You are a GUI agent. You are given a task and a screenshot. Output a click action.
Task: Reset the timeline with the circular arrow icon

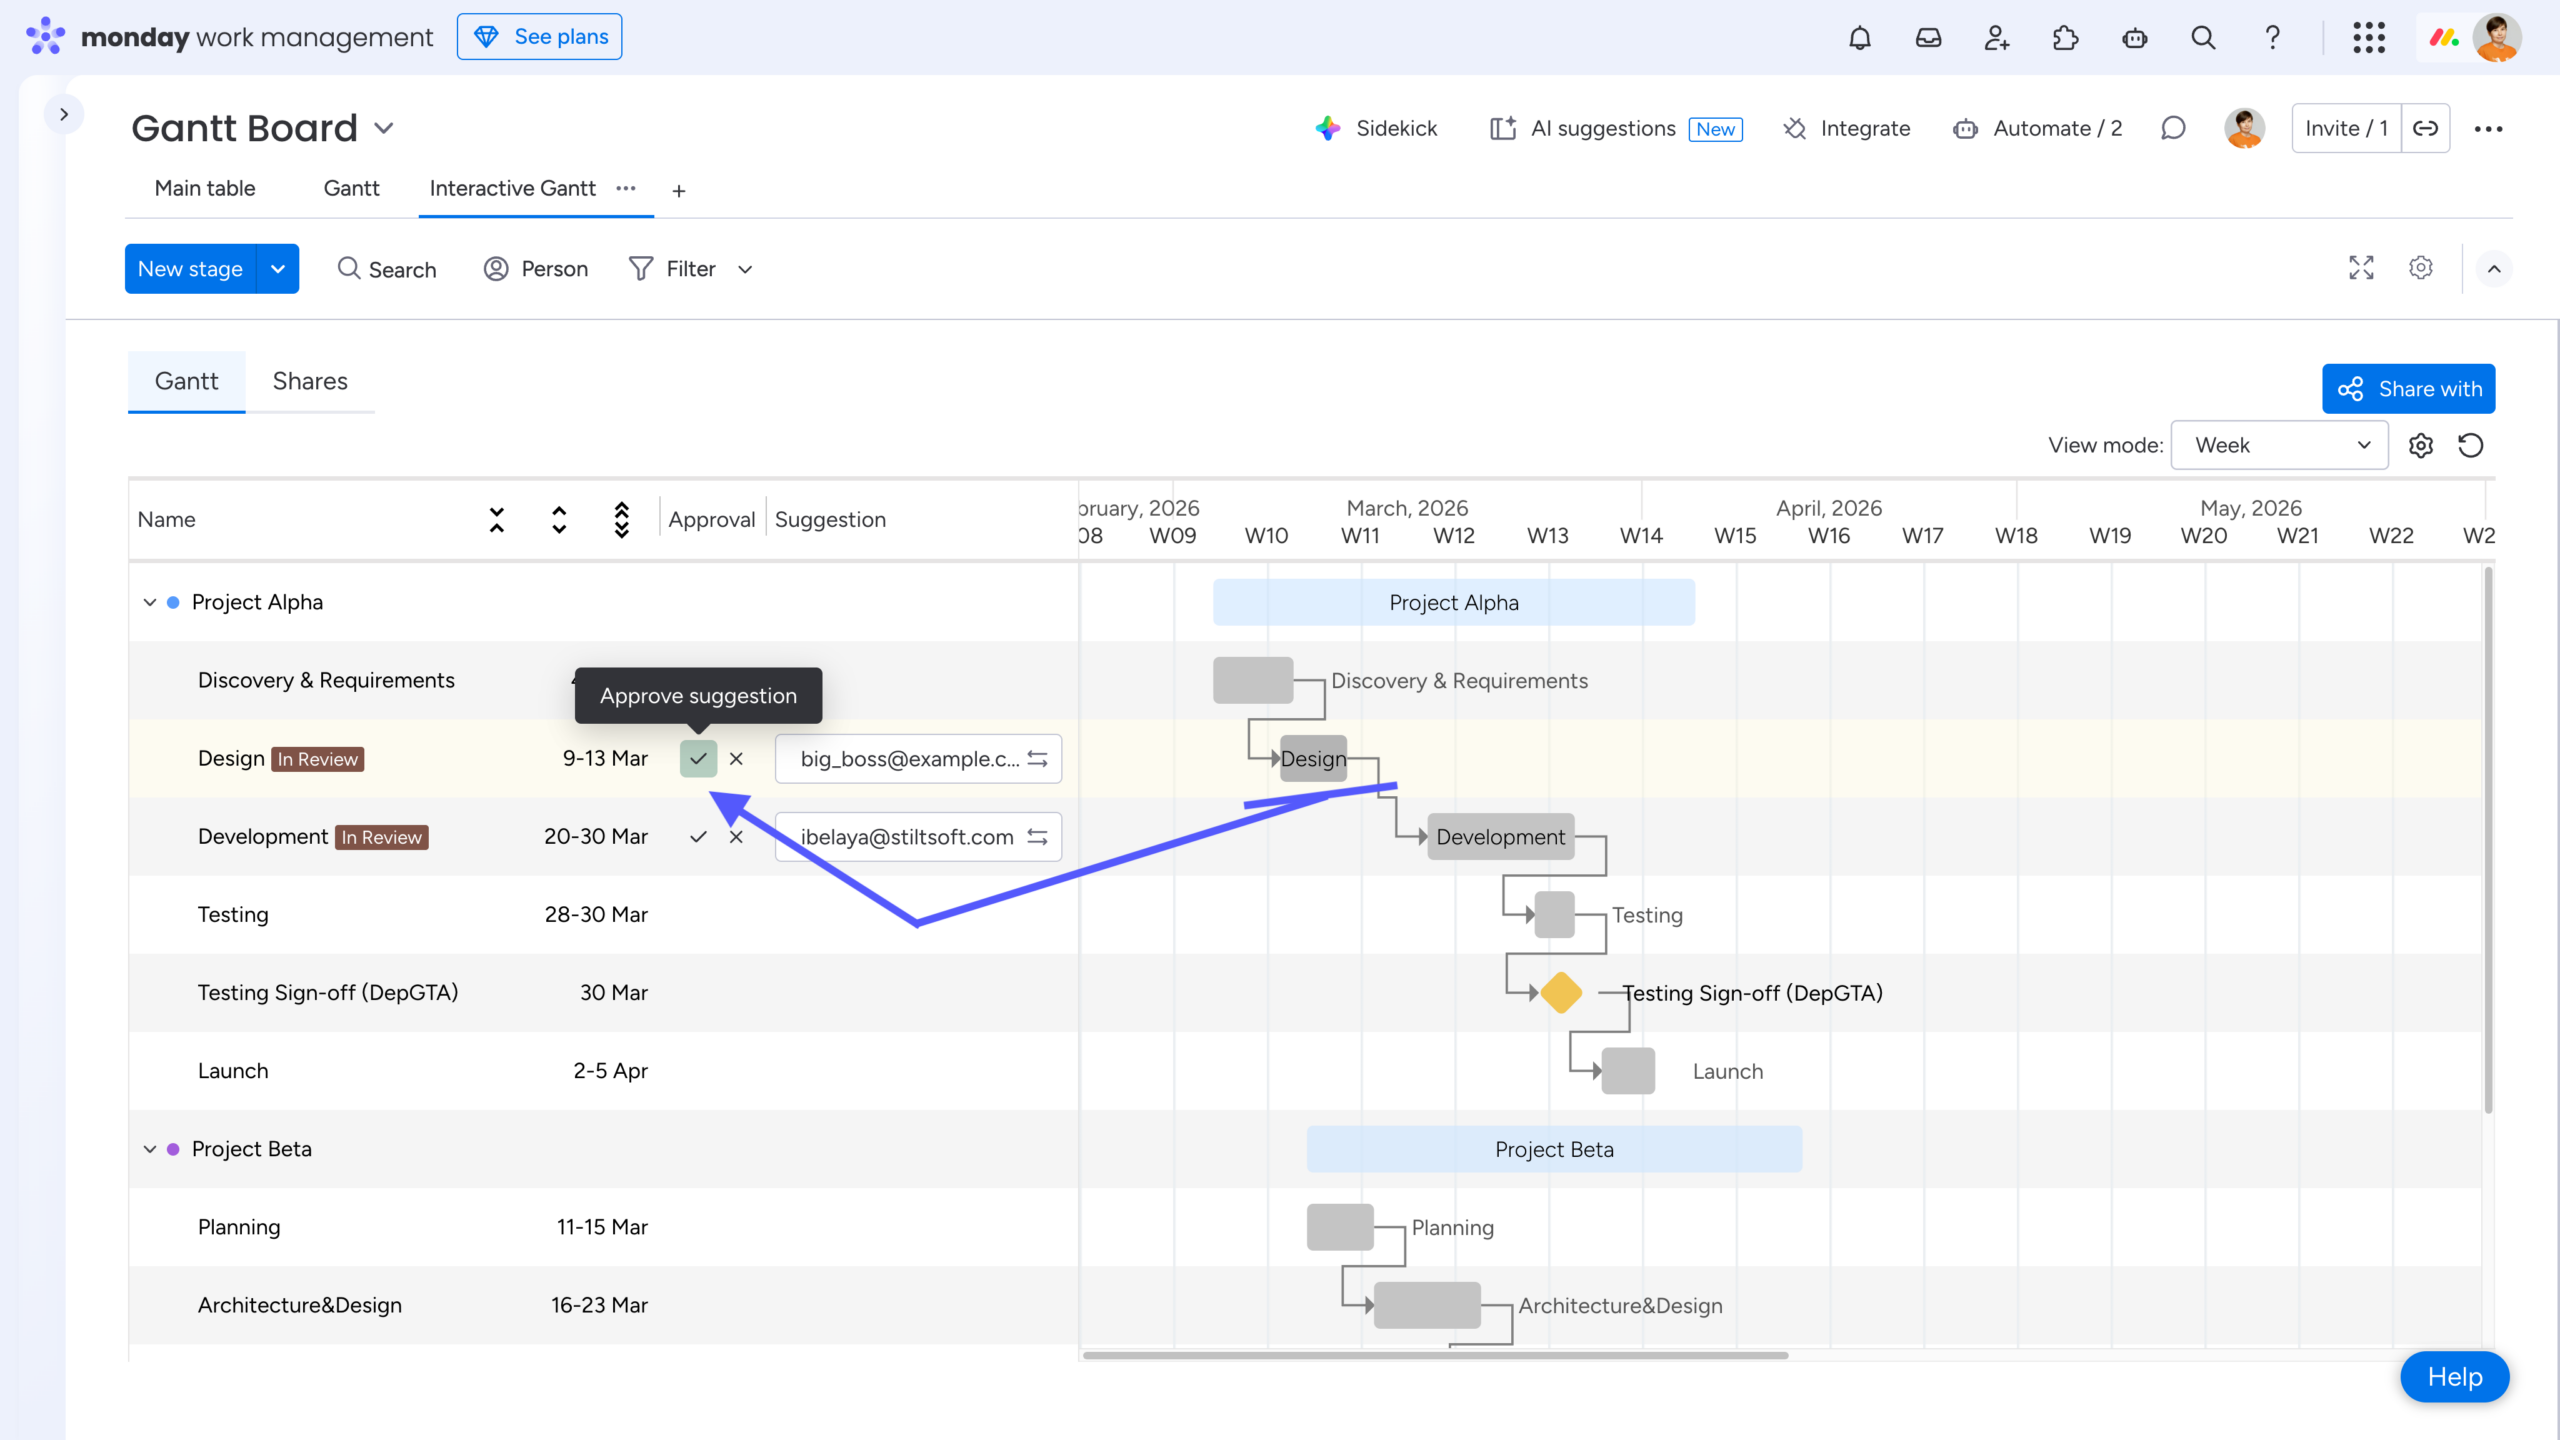click(2470, 445)
